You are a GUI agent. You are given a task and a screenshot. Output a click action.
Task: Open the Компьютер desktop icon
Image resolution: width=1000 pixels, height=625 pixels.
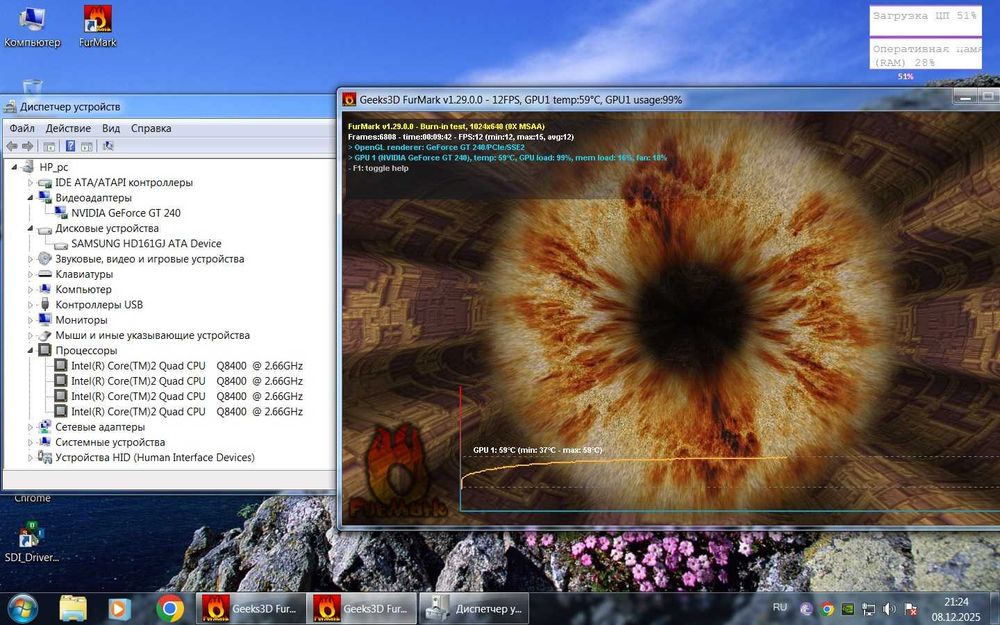pyautogui.click(x=32, y=27)
